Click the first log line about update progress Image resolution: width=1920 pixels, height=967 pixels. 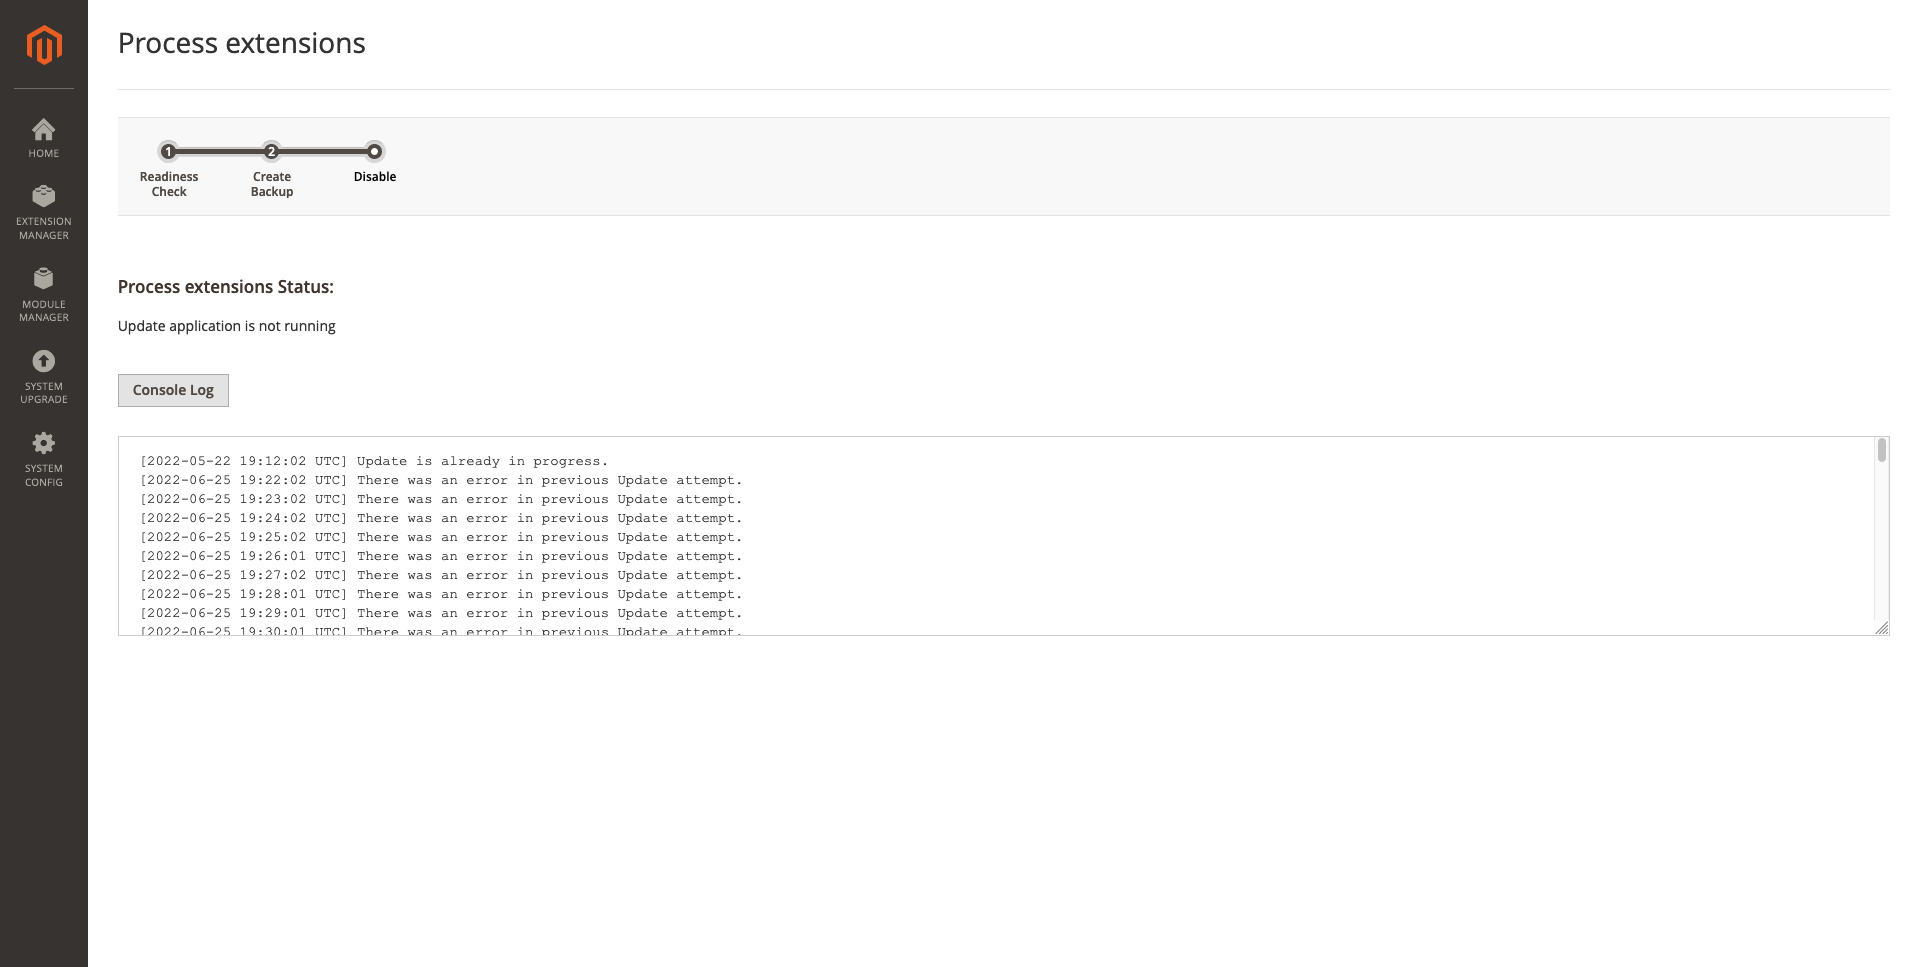coord(374,461)
